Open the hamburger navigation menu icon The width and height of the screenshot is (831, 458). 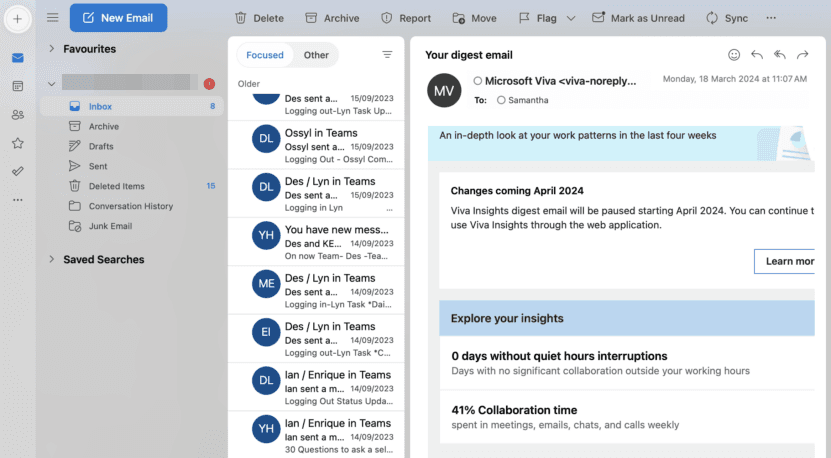point(52,17)
